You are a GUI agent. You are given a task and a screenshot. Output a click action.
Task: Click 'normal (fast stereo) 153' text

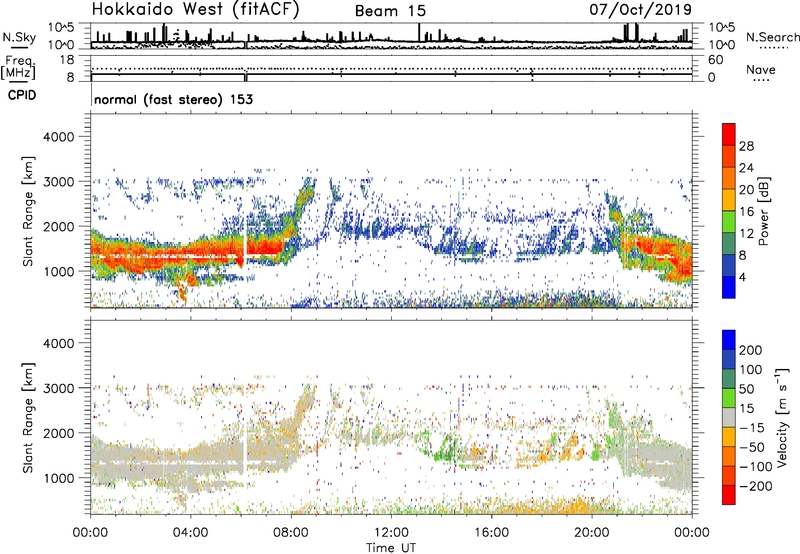pyautogui.click(x=173, y=99)
